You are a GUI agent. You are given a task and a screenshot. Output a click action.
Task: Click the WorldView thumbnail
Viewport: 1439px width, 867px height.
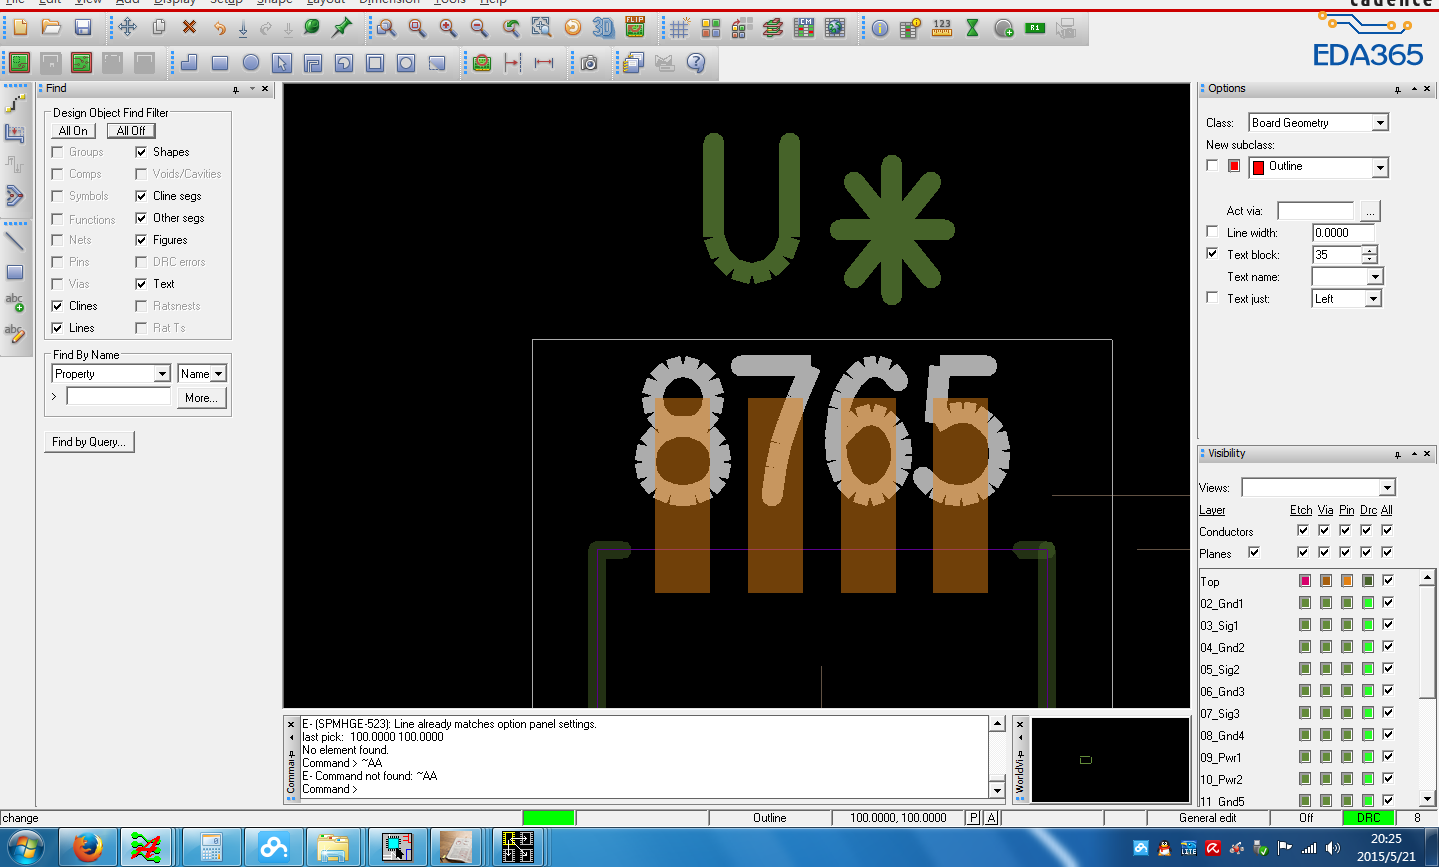coord(1110,760)
